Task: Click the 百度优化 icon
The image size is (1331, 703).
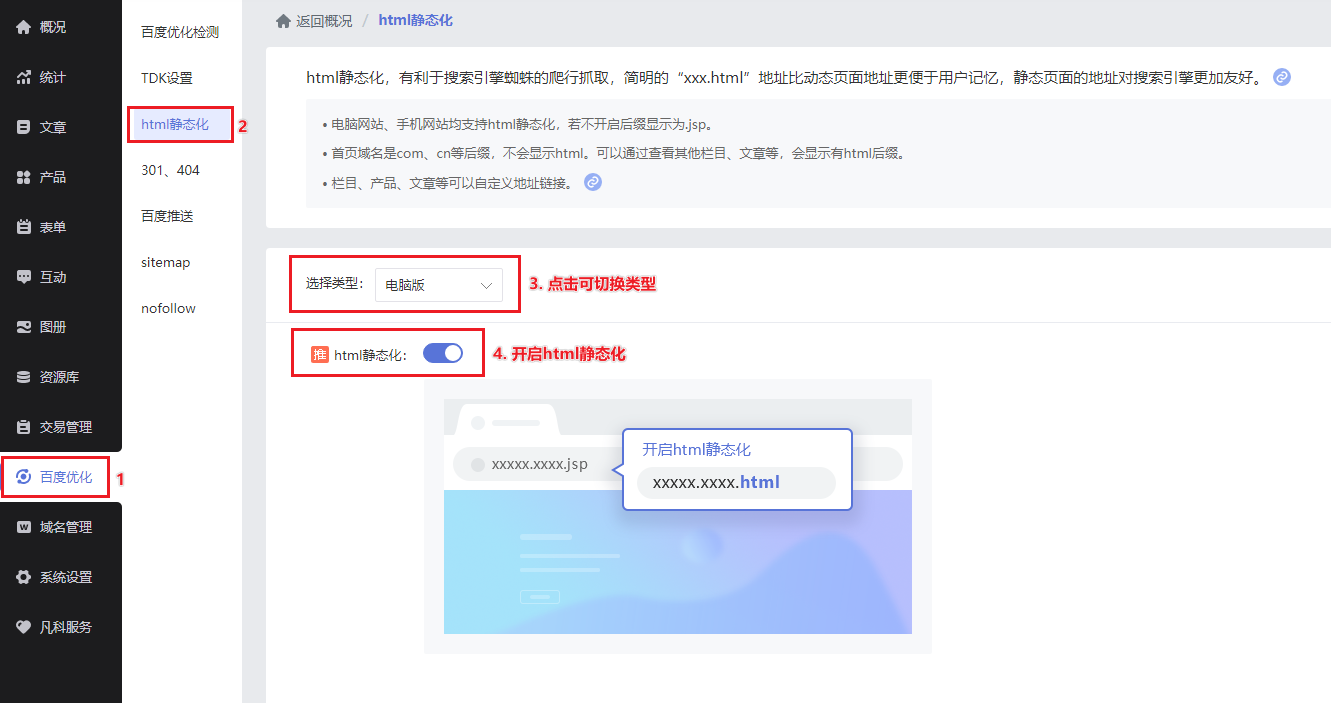Action: [24, 477]
